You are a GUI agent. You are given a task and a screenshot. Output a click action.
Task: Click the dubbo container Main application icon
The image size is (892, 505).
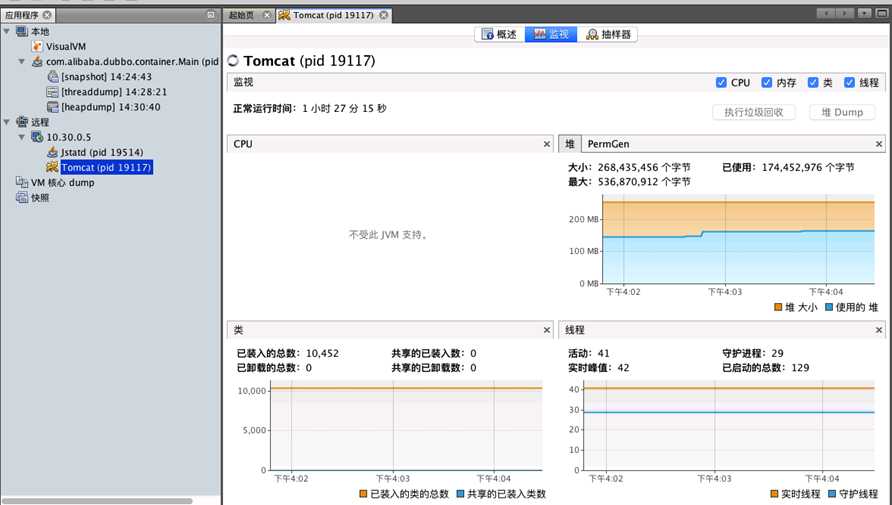(x=37, y=61)
